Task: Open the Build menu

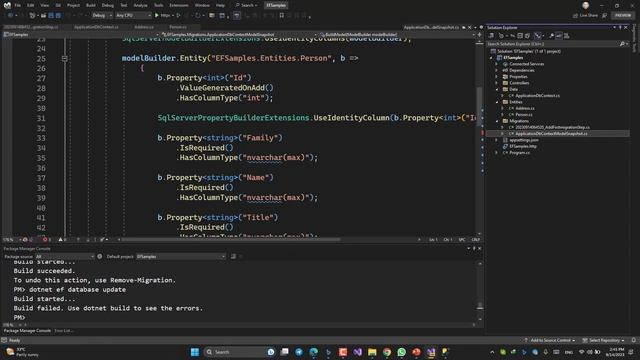Action: click(91, 5)
